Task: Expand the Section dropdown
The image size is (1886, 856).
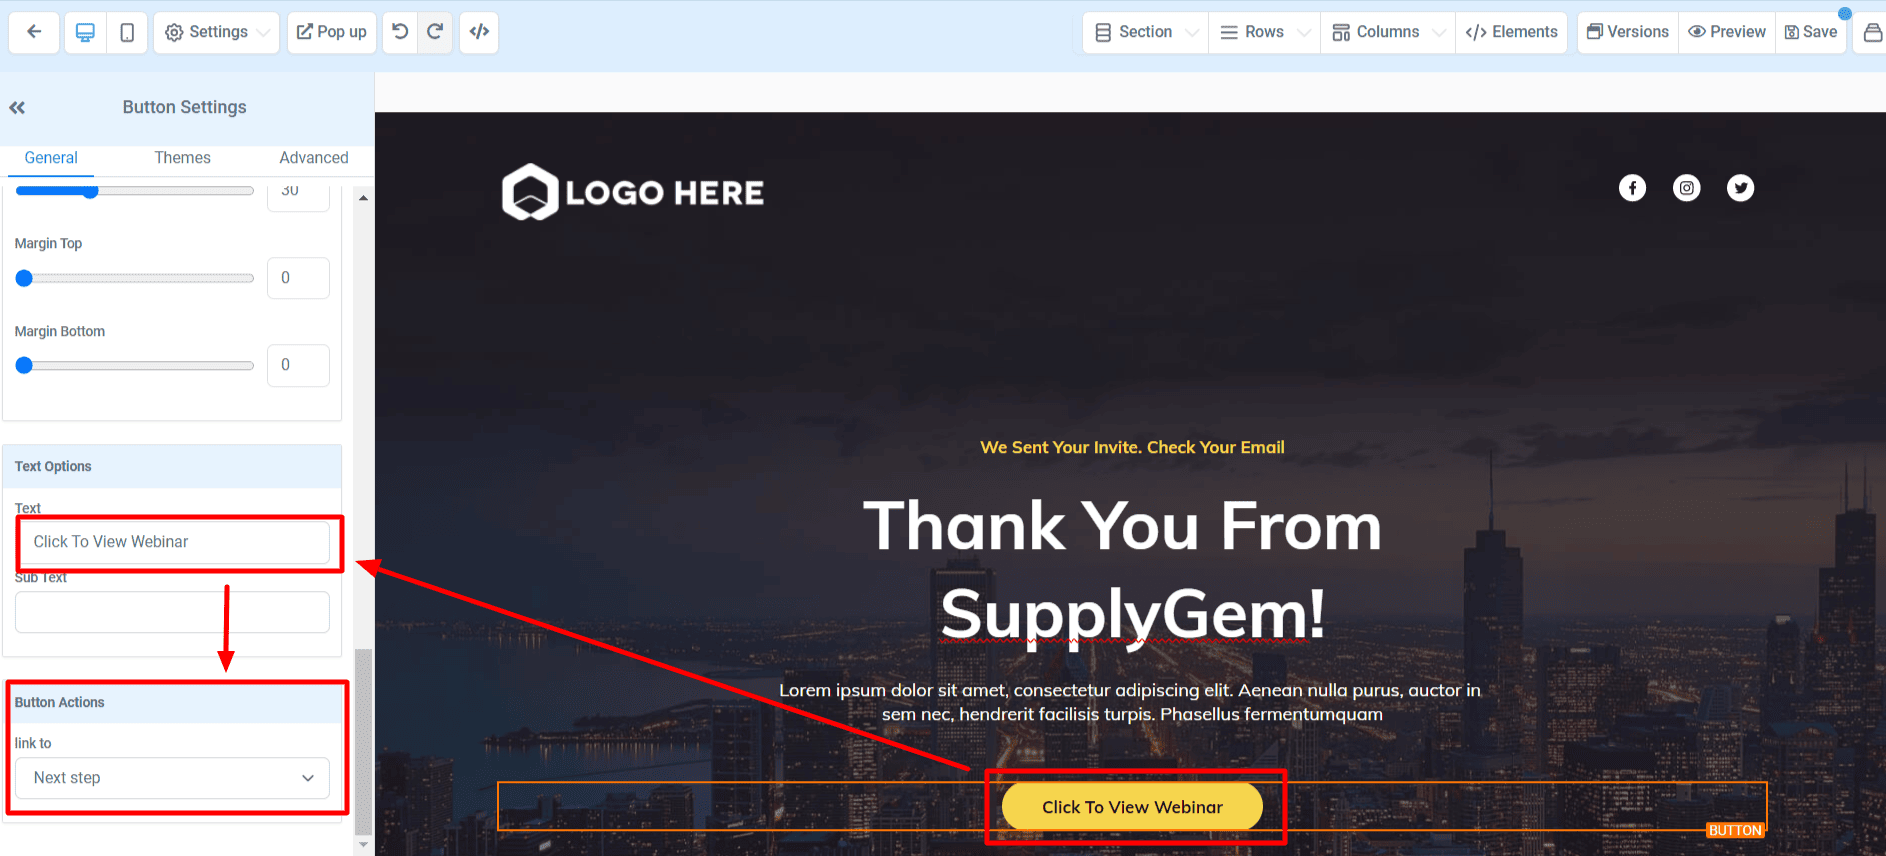Action: (x=1146, y=32)
